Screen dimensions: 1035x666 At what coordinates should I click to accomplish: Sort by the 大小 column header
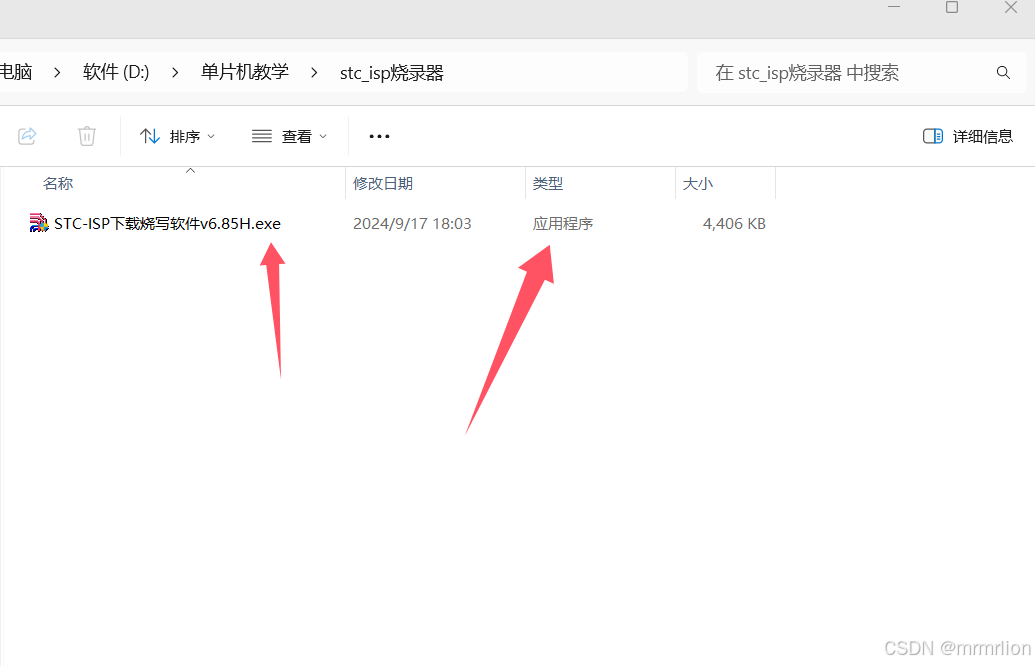tap(698, 183)
